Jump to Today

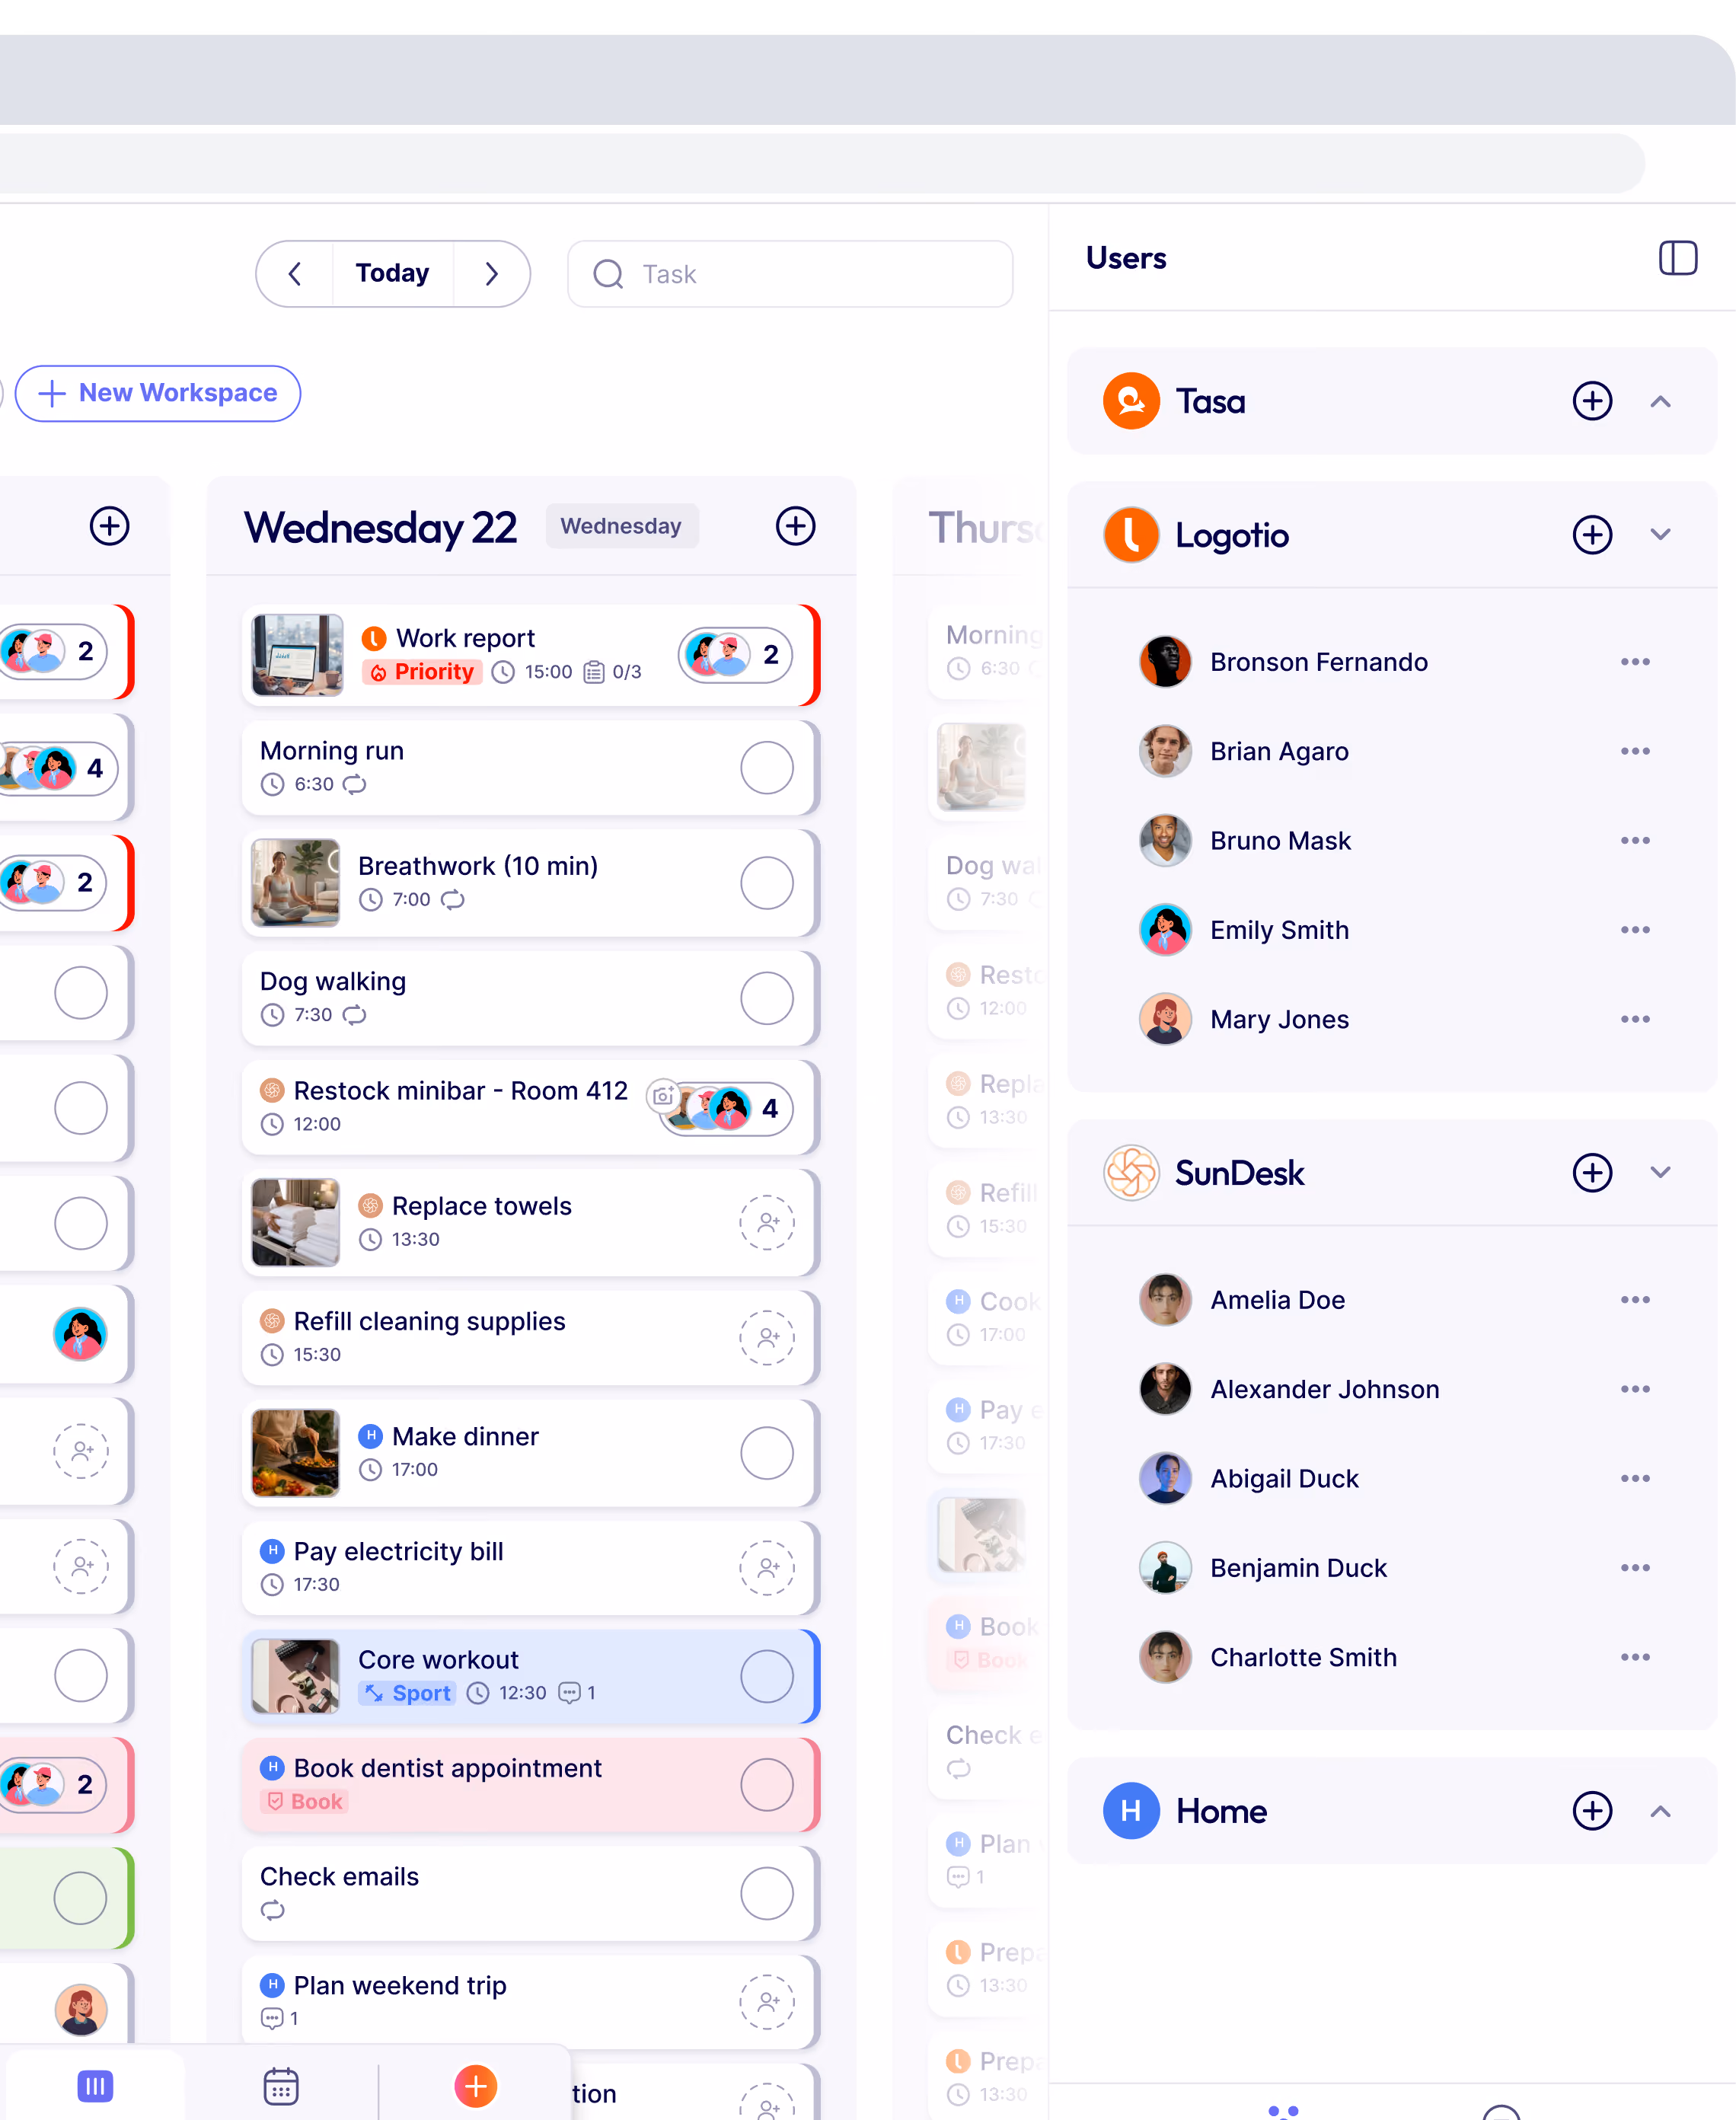392,274
